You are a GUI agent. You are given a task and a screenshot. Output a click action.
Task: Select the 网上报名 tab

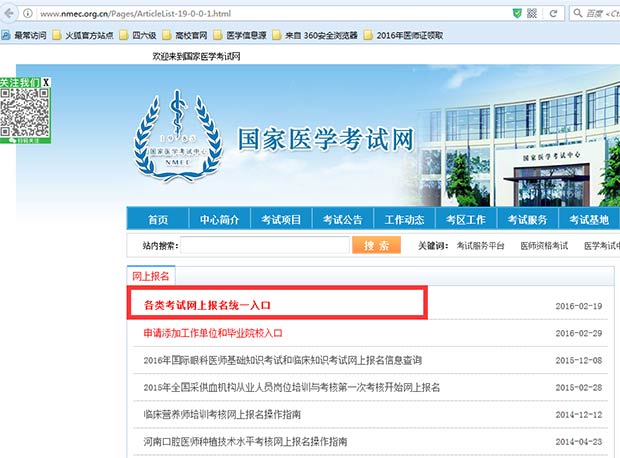(x=151, y=275)
